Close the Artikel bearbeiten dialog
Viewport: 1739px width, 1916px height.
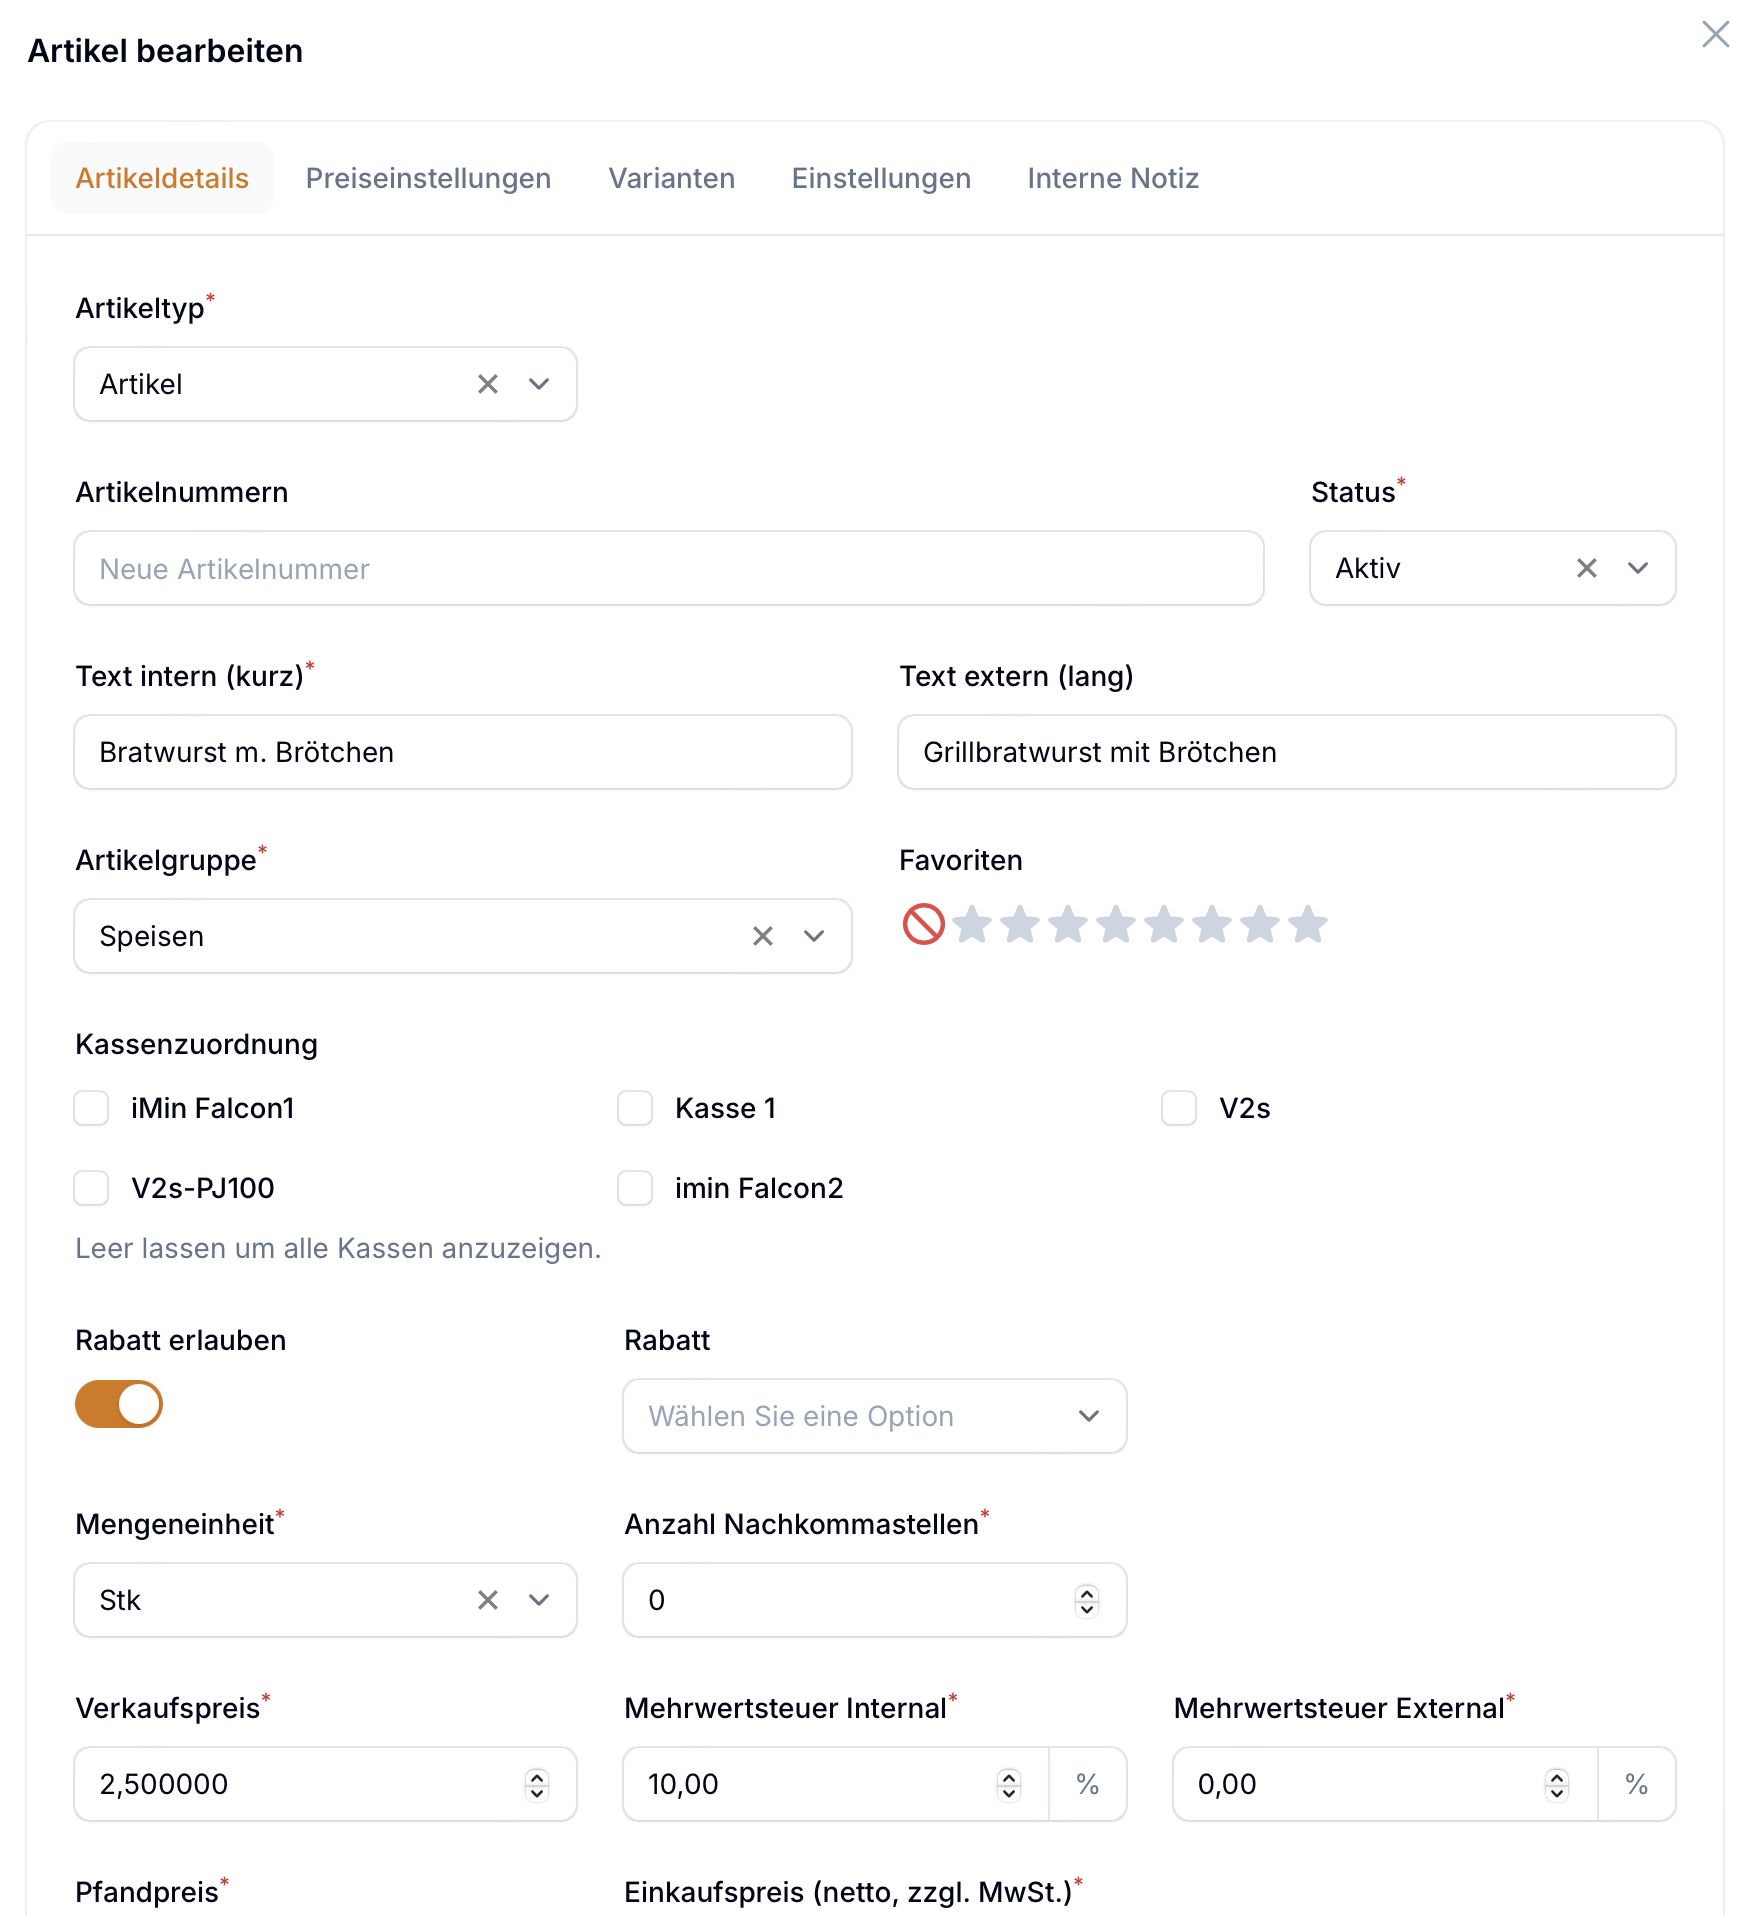coord(1715,35)
